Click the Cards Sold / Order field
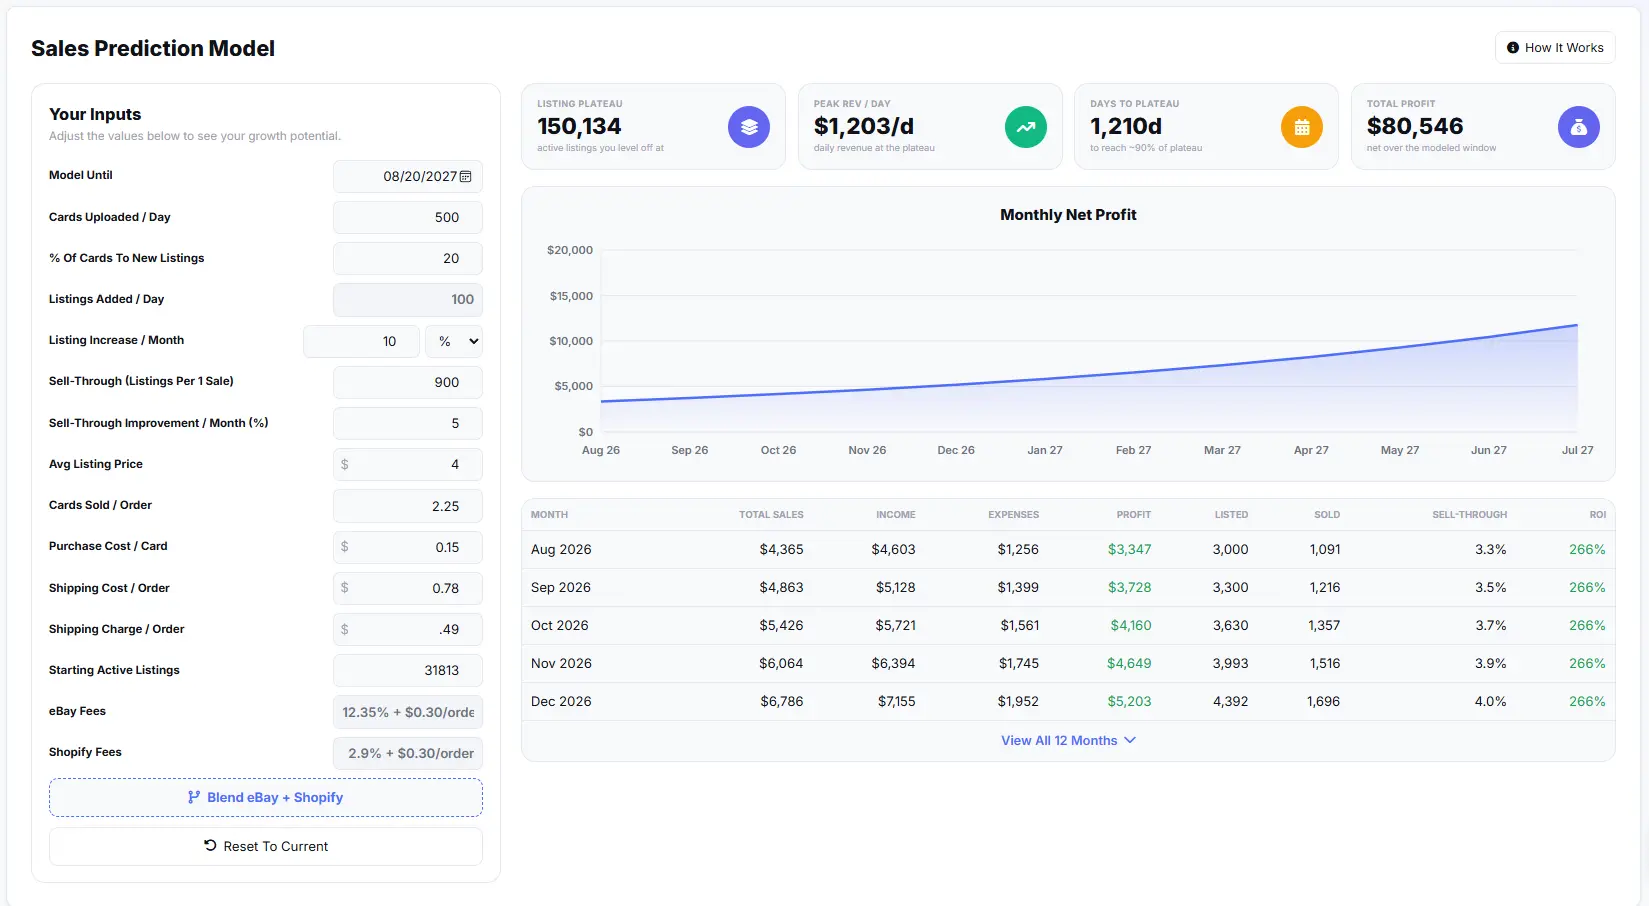This screenshot has width=1649, height=906. point(408,506)
